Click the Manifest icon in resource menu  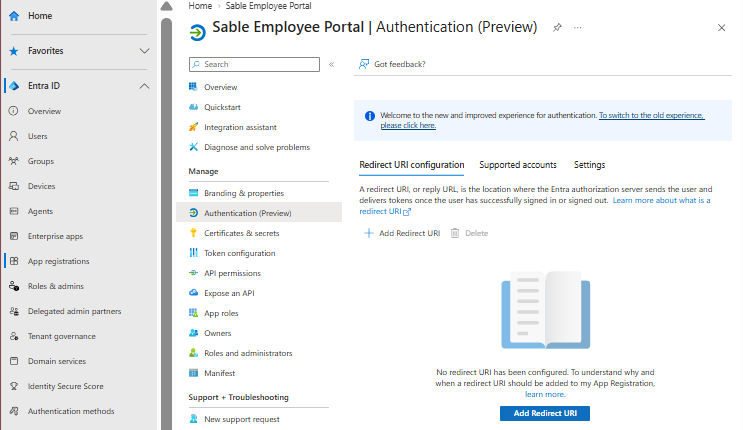point(193,373)
